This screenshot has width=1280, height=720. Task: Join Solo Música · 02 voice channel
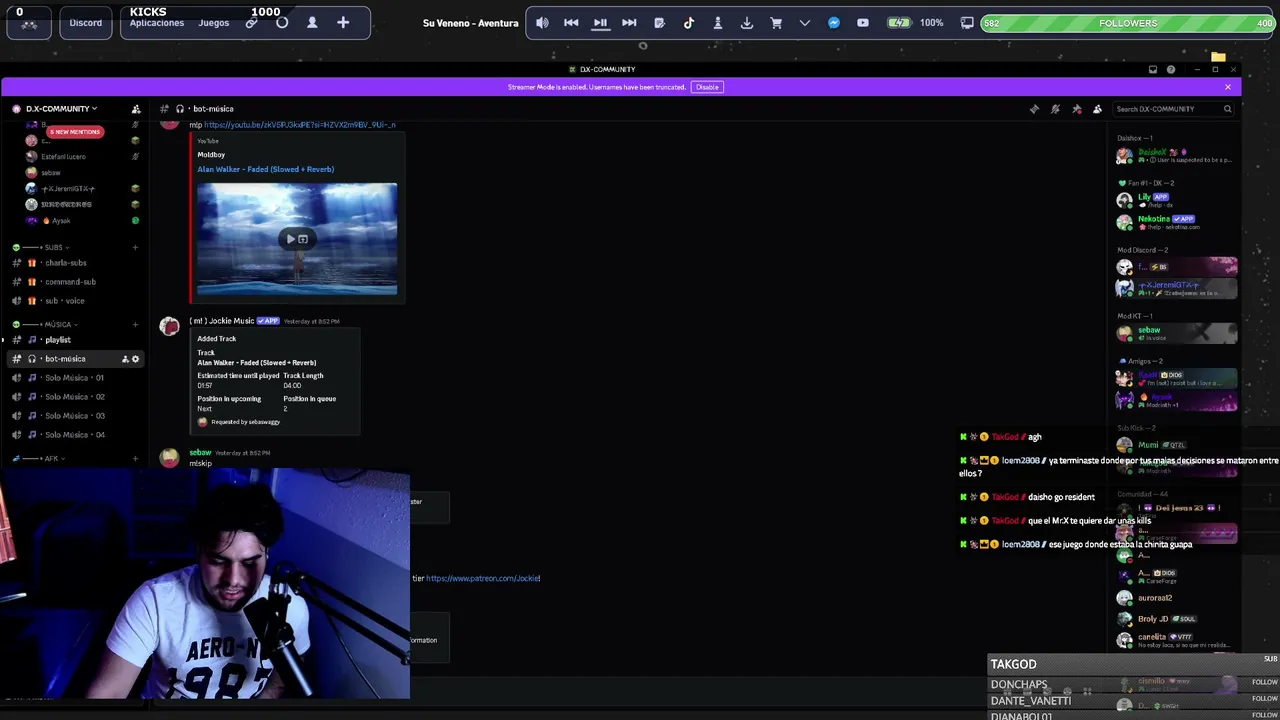tap(75, 397)
